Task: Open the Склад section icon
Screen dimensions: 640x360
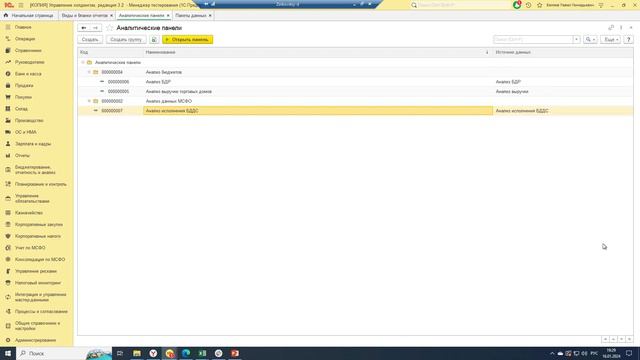Action: pyautogui.click(x=8, y=109)
